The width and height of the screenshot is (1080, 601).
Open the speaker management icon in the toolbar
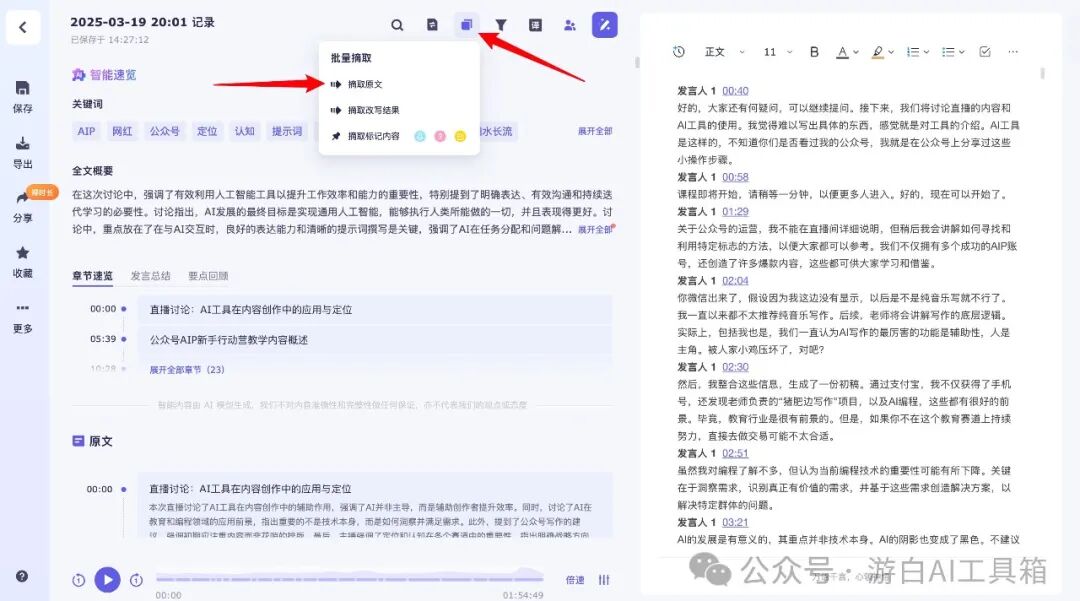pos(569,24)
